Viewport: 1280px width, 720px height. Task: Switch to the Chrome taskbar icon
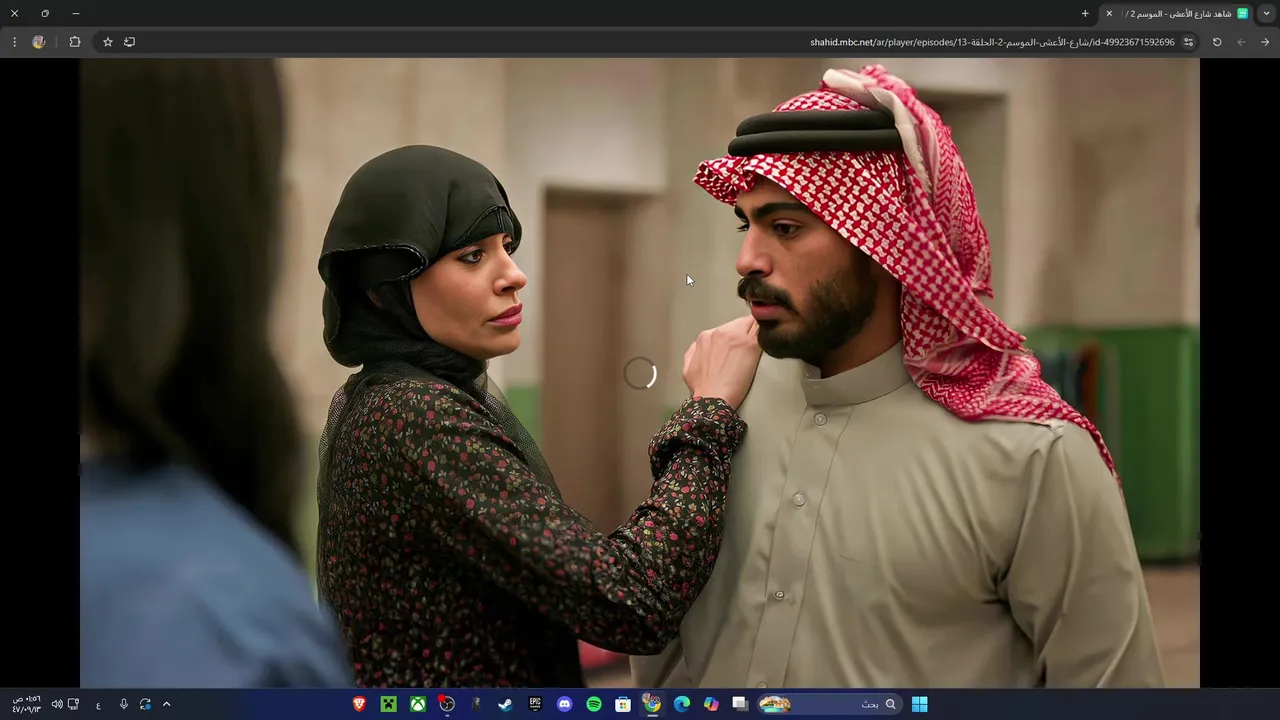tap(652, 704)
